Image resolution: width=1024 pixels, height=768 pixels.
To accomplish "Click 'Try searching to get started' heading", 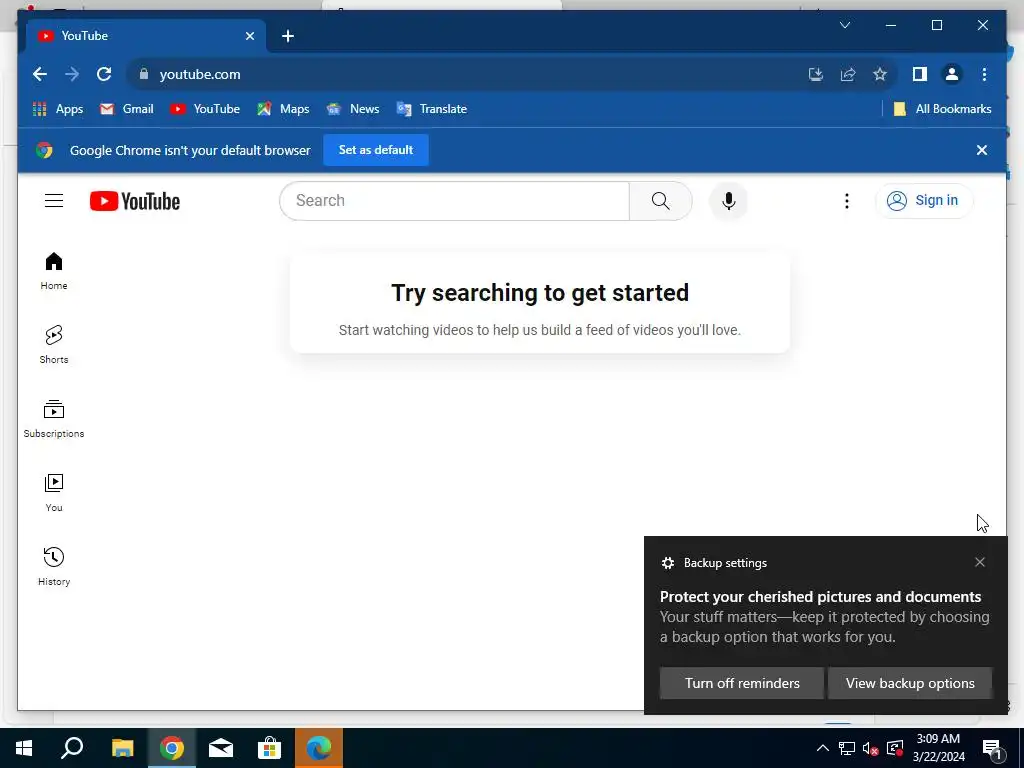I will 539,293.
